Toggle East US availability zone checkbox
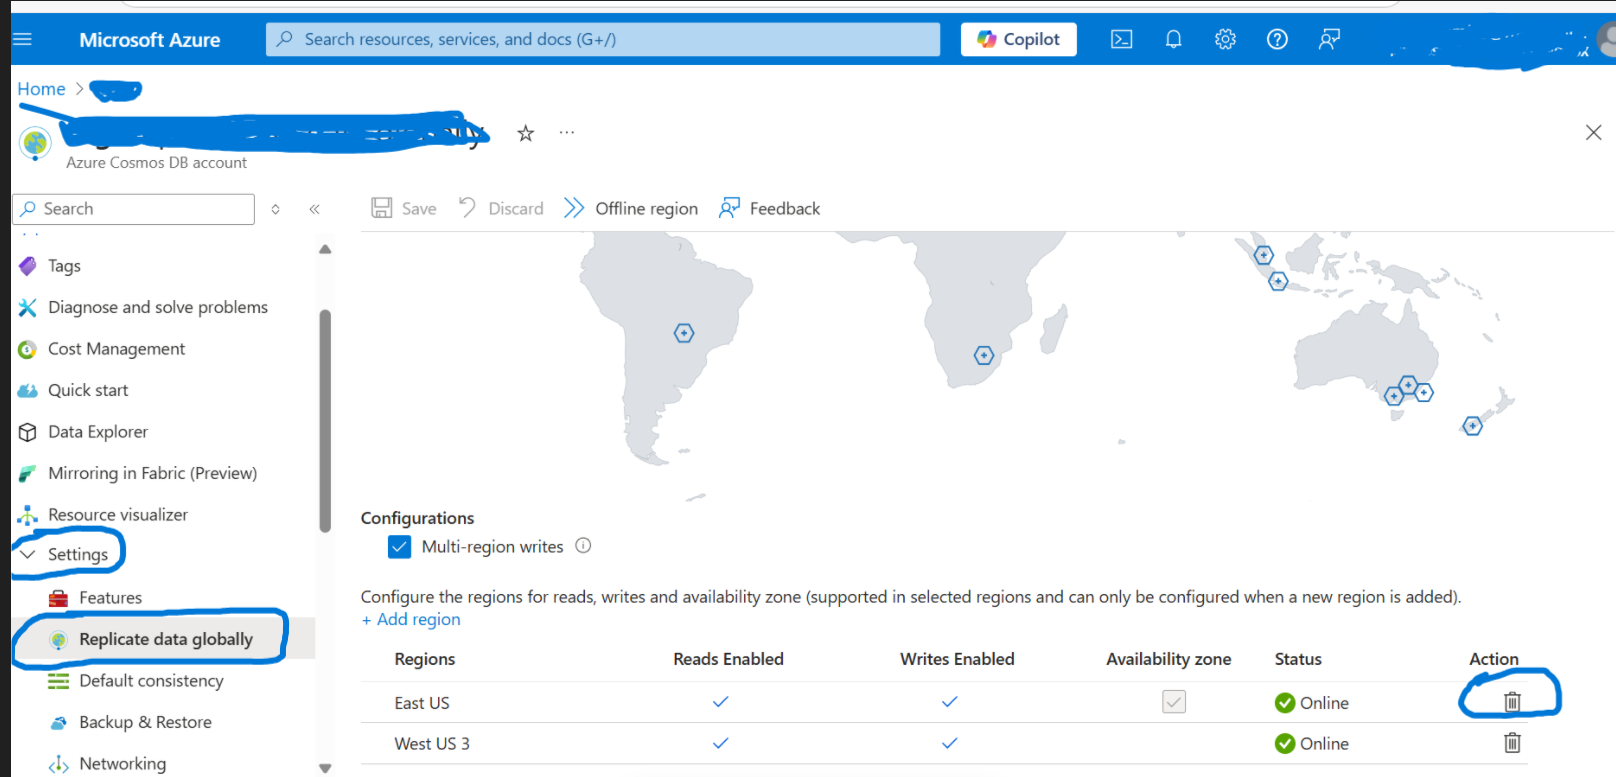 coord(1174,702)
